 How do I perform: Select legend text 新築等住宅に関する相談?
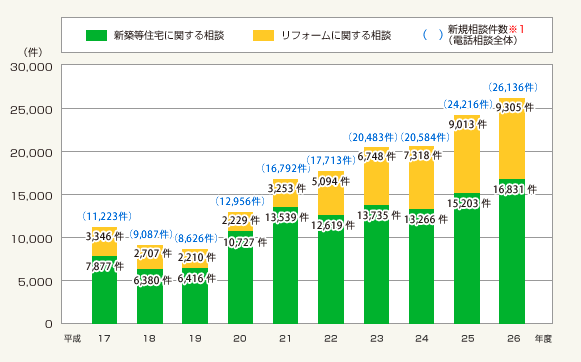point(169,36)
